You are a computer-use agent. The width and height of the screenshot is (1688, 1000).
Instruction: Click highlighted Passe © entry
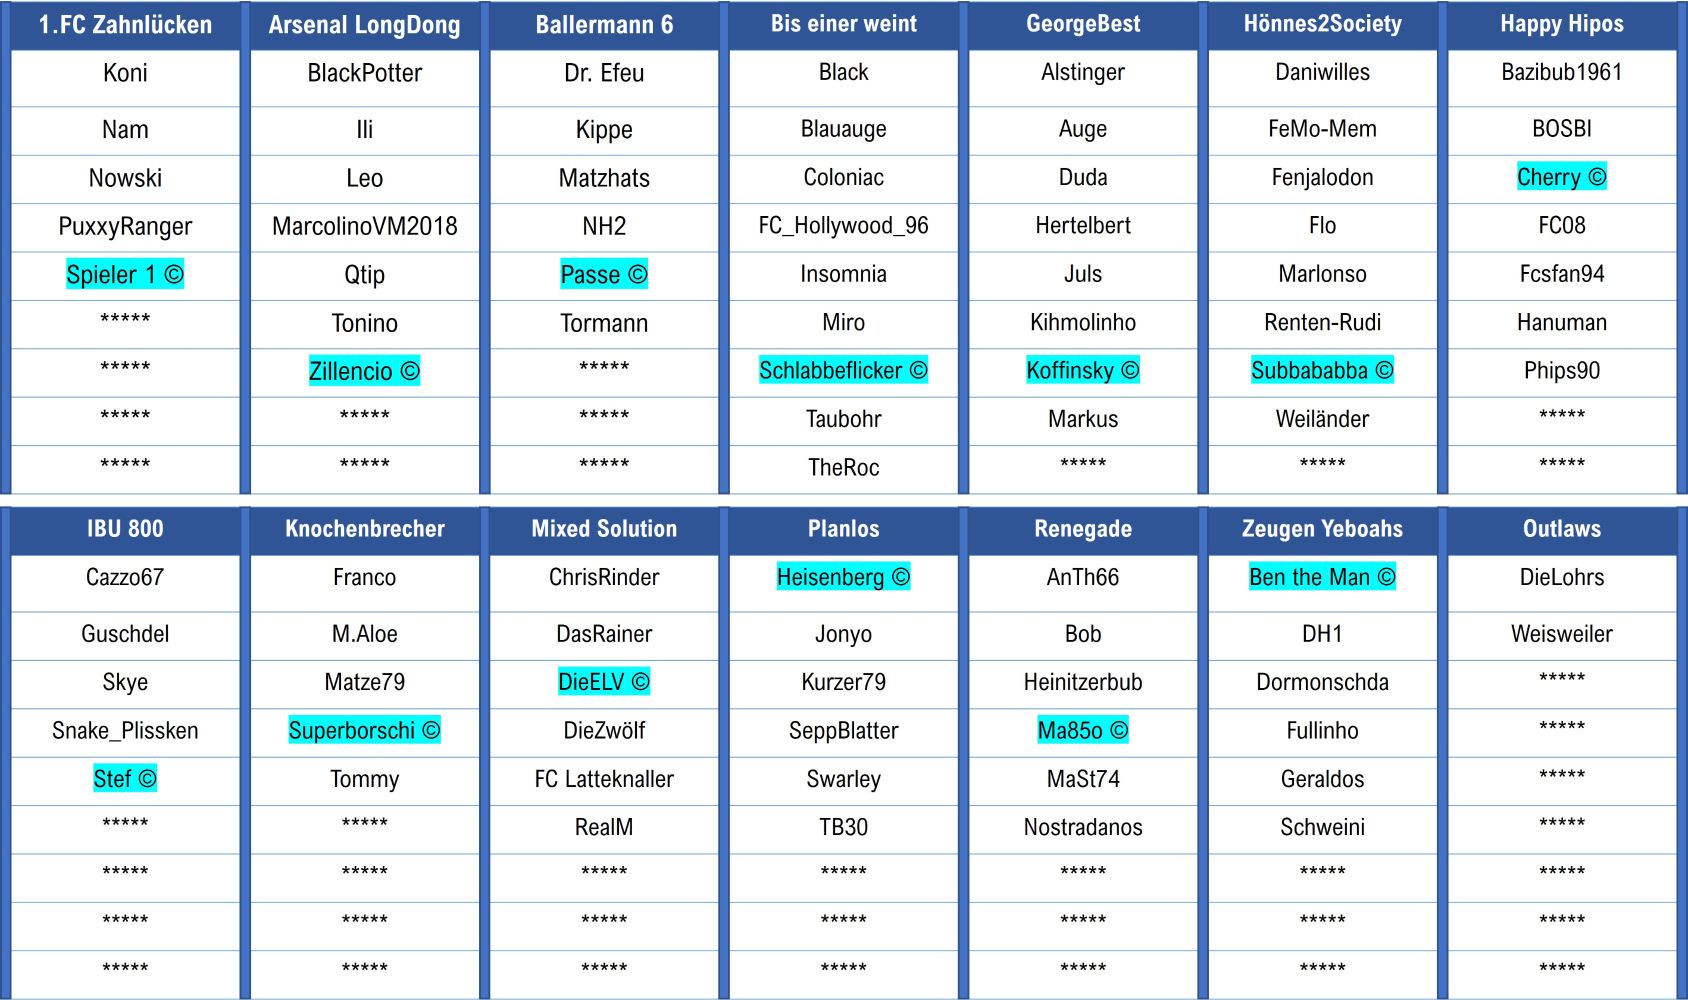[x=604, y=274]
